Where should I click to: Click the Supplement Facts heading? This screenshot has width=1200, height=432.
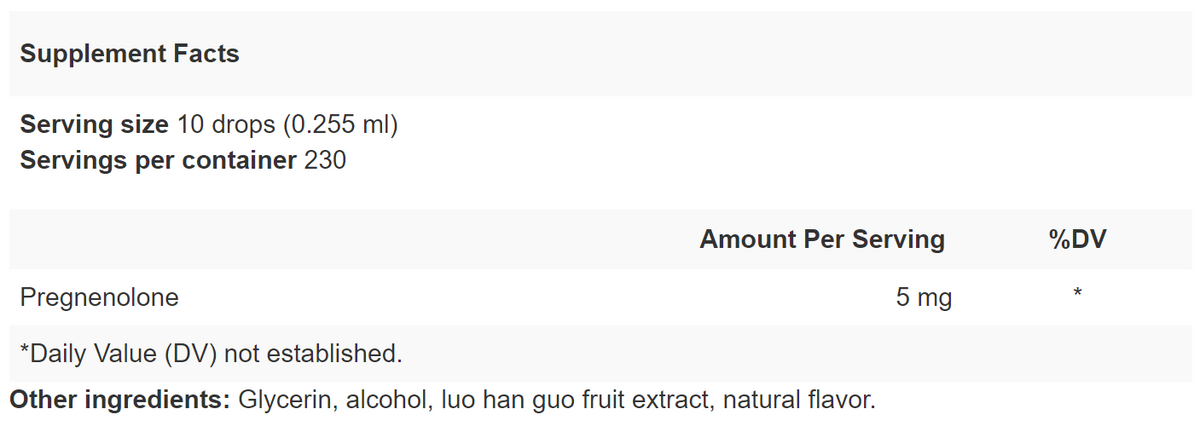tap(129, 54)
